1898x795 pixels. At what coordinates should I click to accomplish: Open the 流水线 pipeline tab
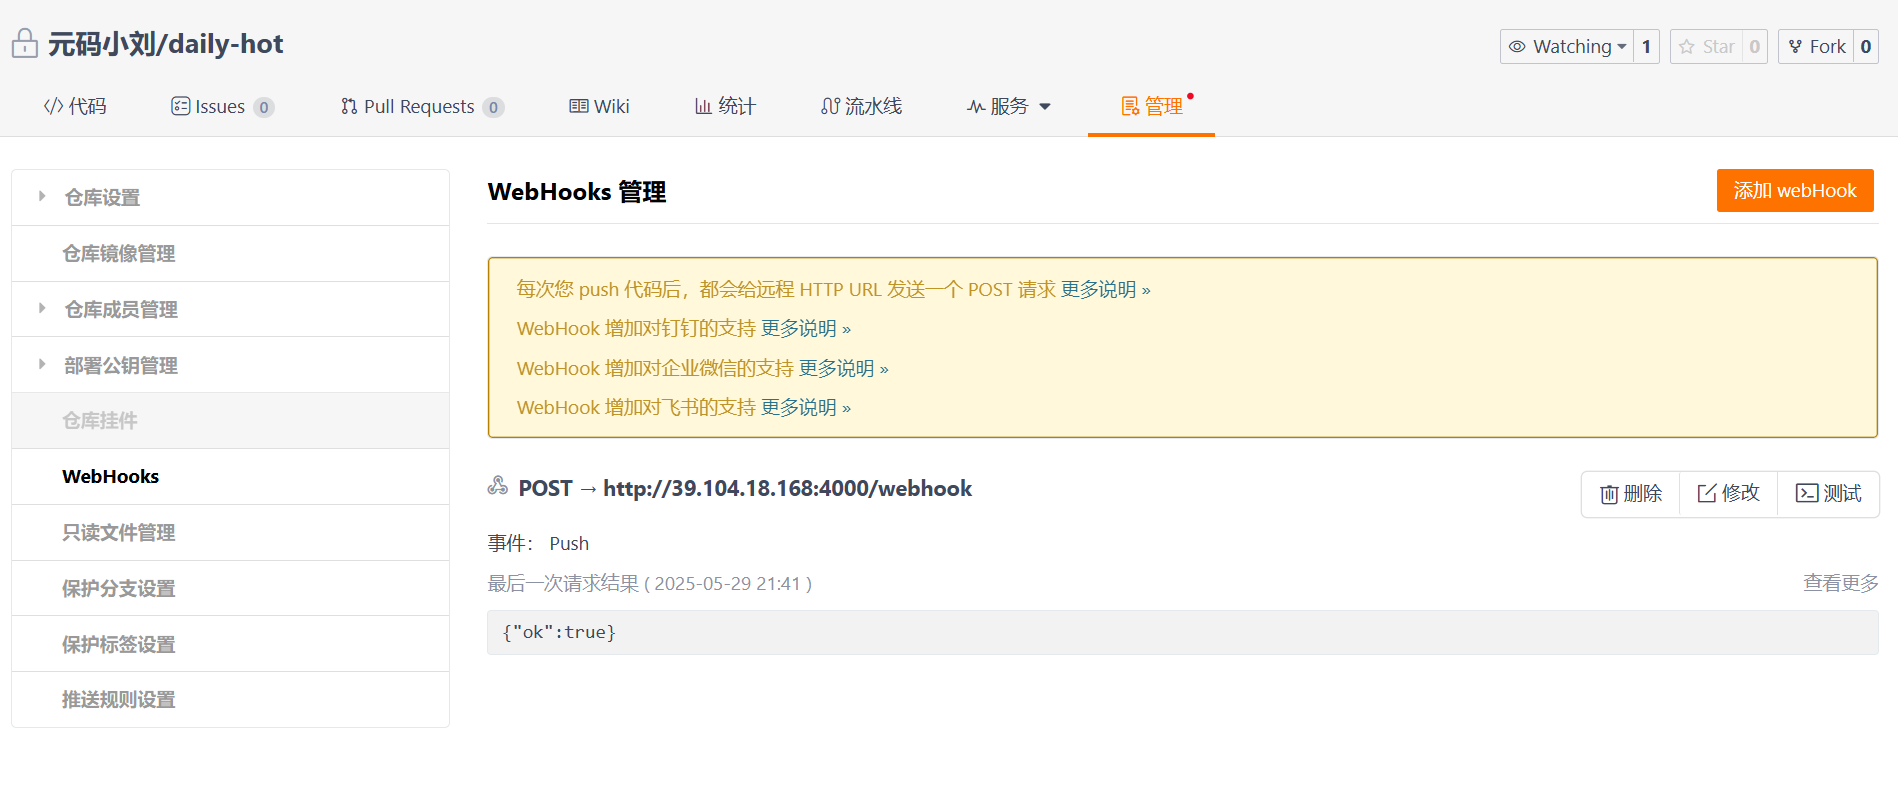point(861,107)
